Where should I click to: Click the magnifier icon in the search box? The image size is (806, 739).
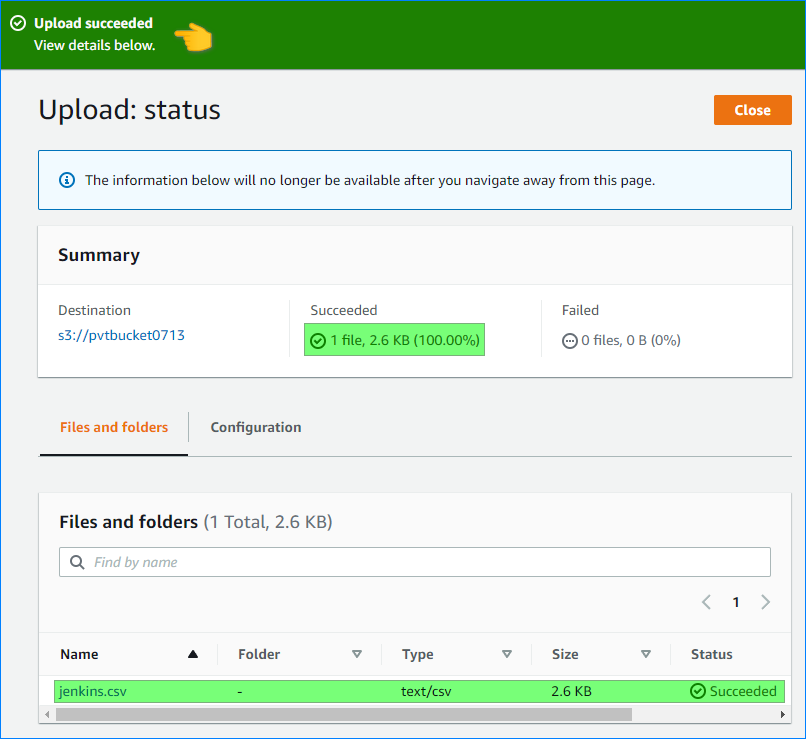(x=77, y=562)
